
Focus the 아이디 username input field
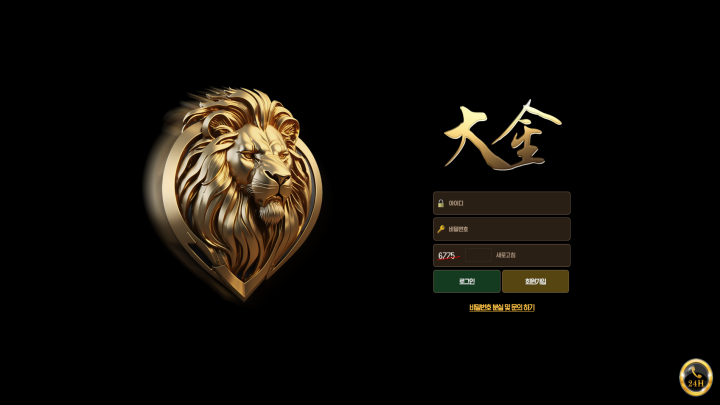click(x=502, y=203)
